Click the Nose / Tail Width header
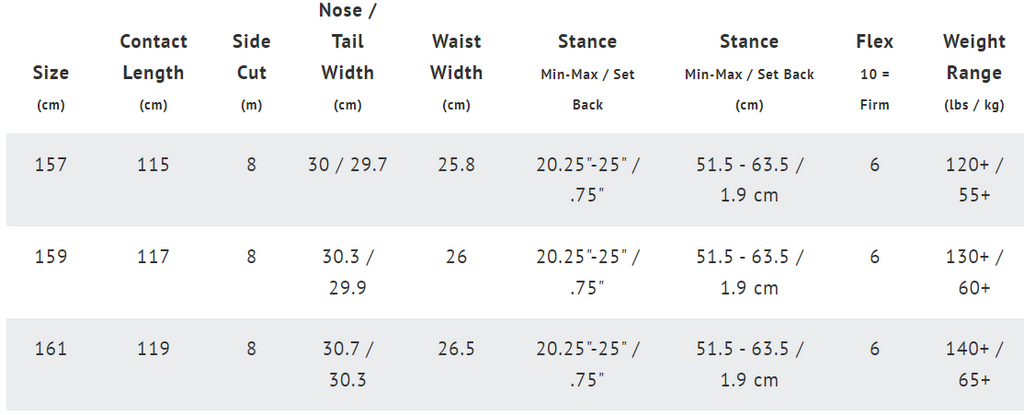 tap(347, 57)
